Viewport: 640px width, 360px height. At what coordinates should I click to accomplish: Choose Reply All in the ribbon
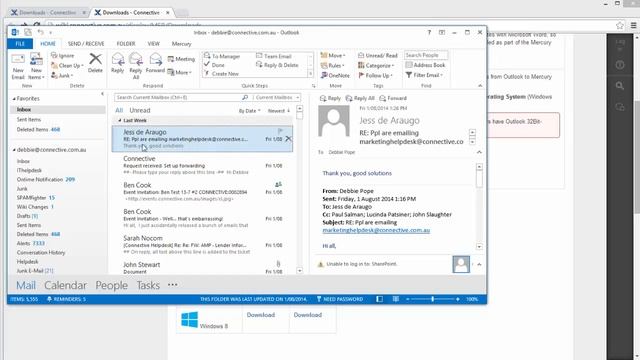(136, 66)
